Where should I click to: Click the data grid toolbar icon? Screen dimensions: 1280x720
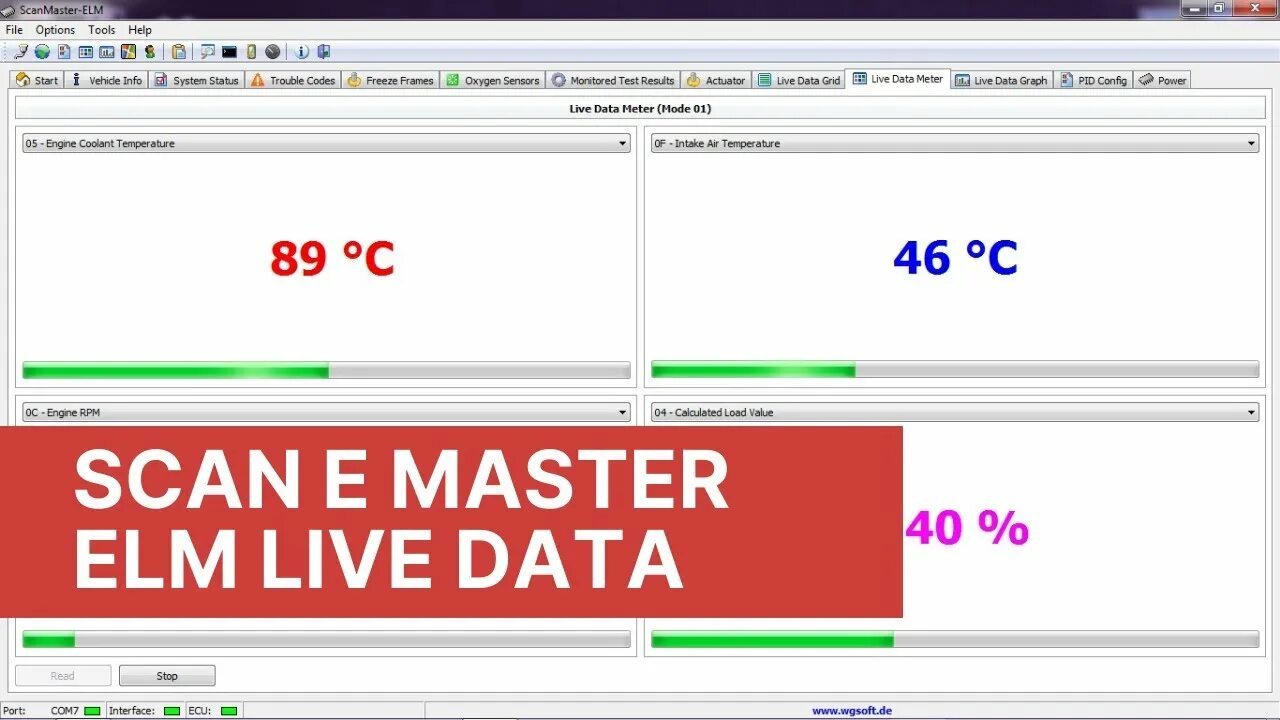[85, 51]
